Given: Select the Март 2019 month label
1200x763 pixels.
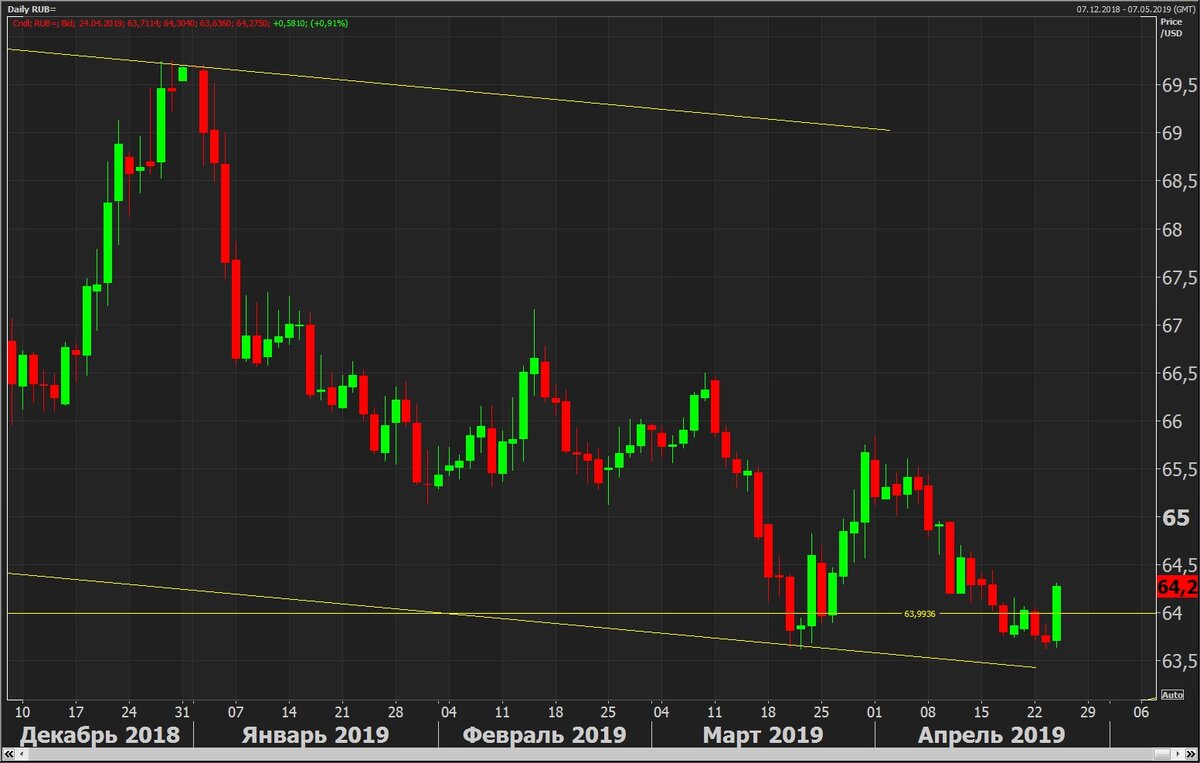Looking at the screenshot, I should 763,735.
